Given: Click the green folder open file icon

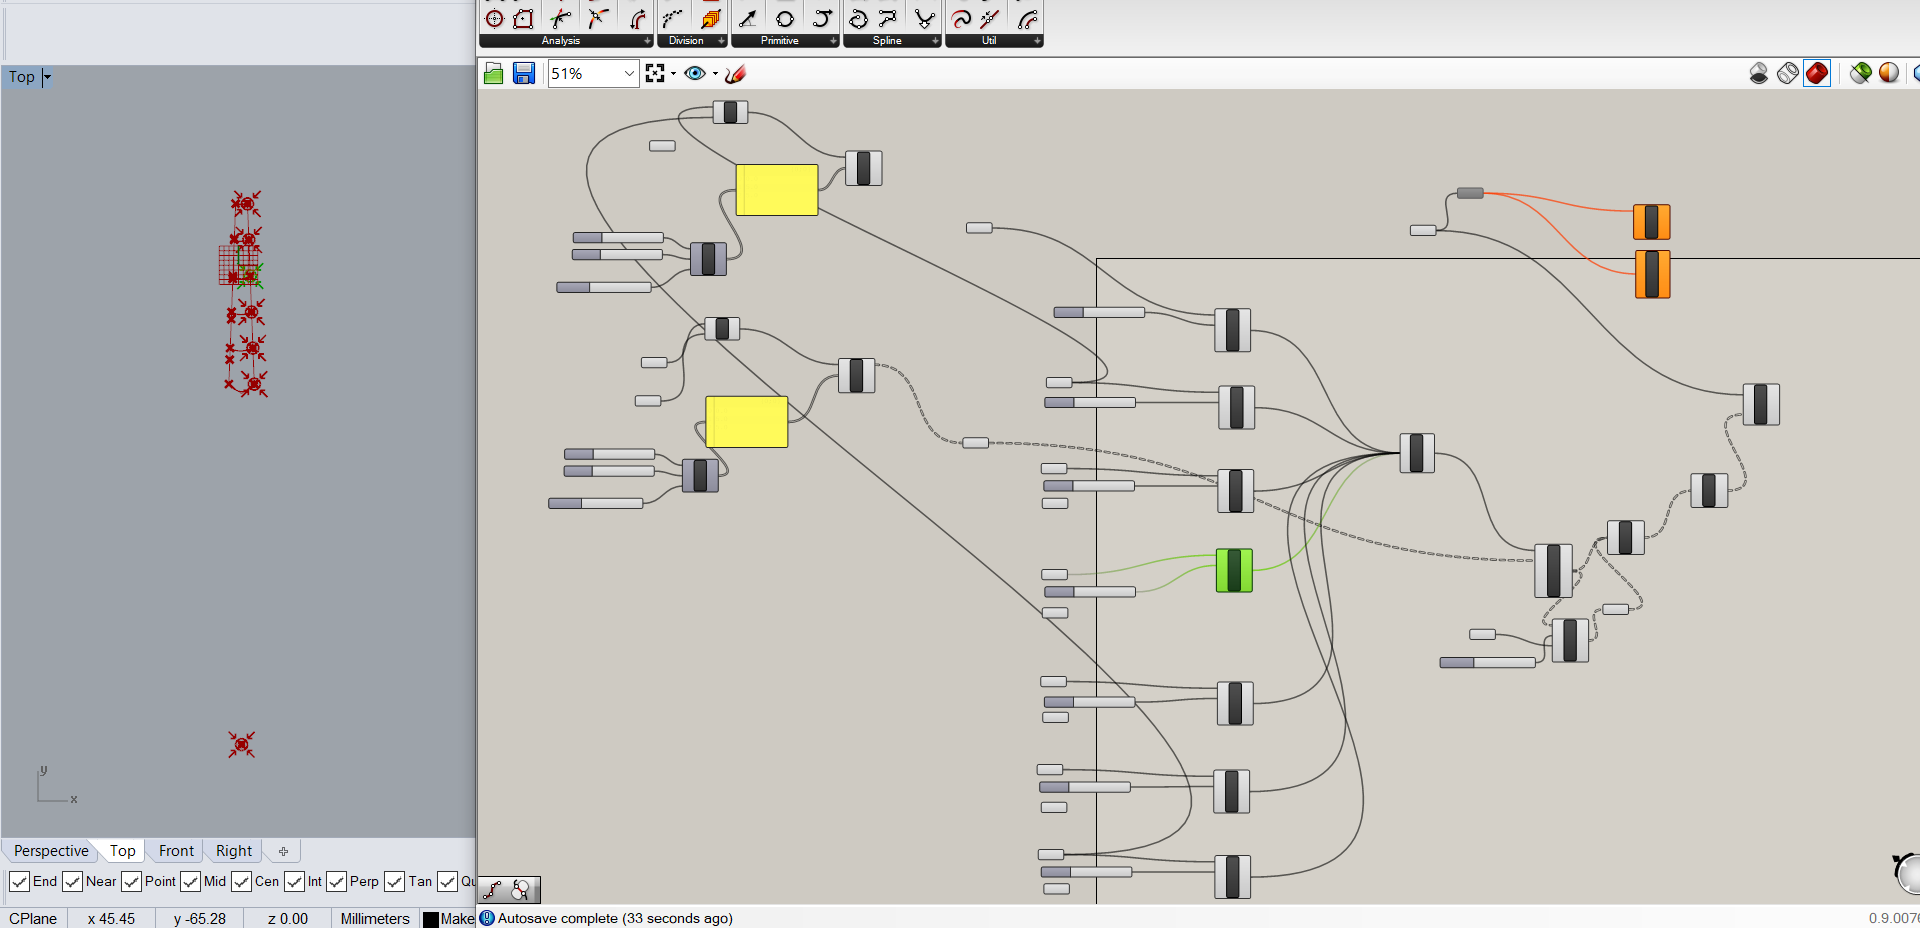Looking at the screenshot, I should tap(493, 73).
